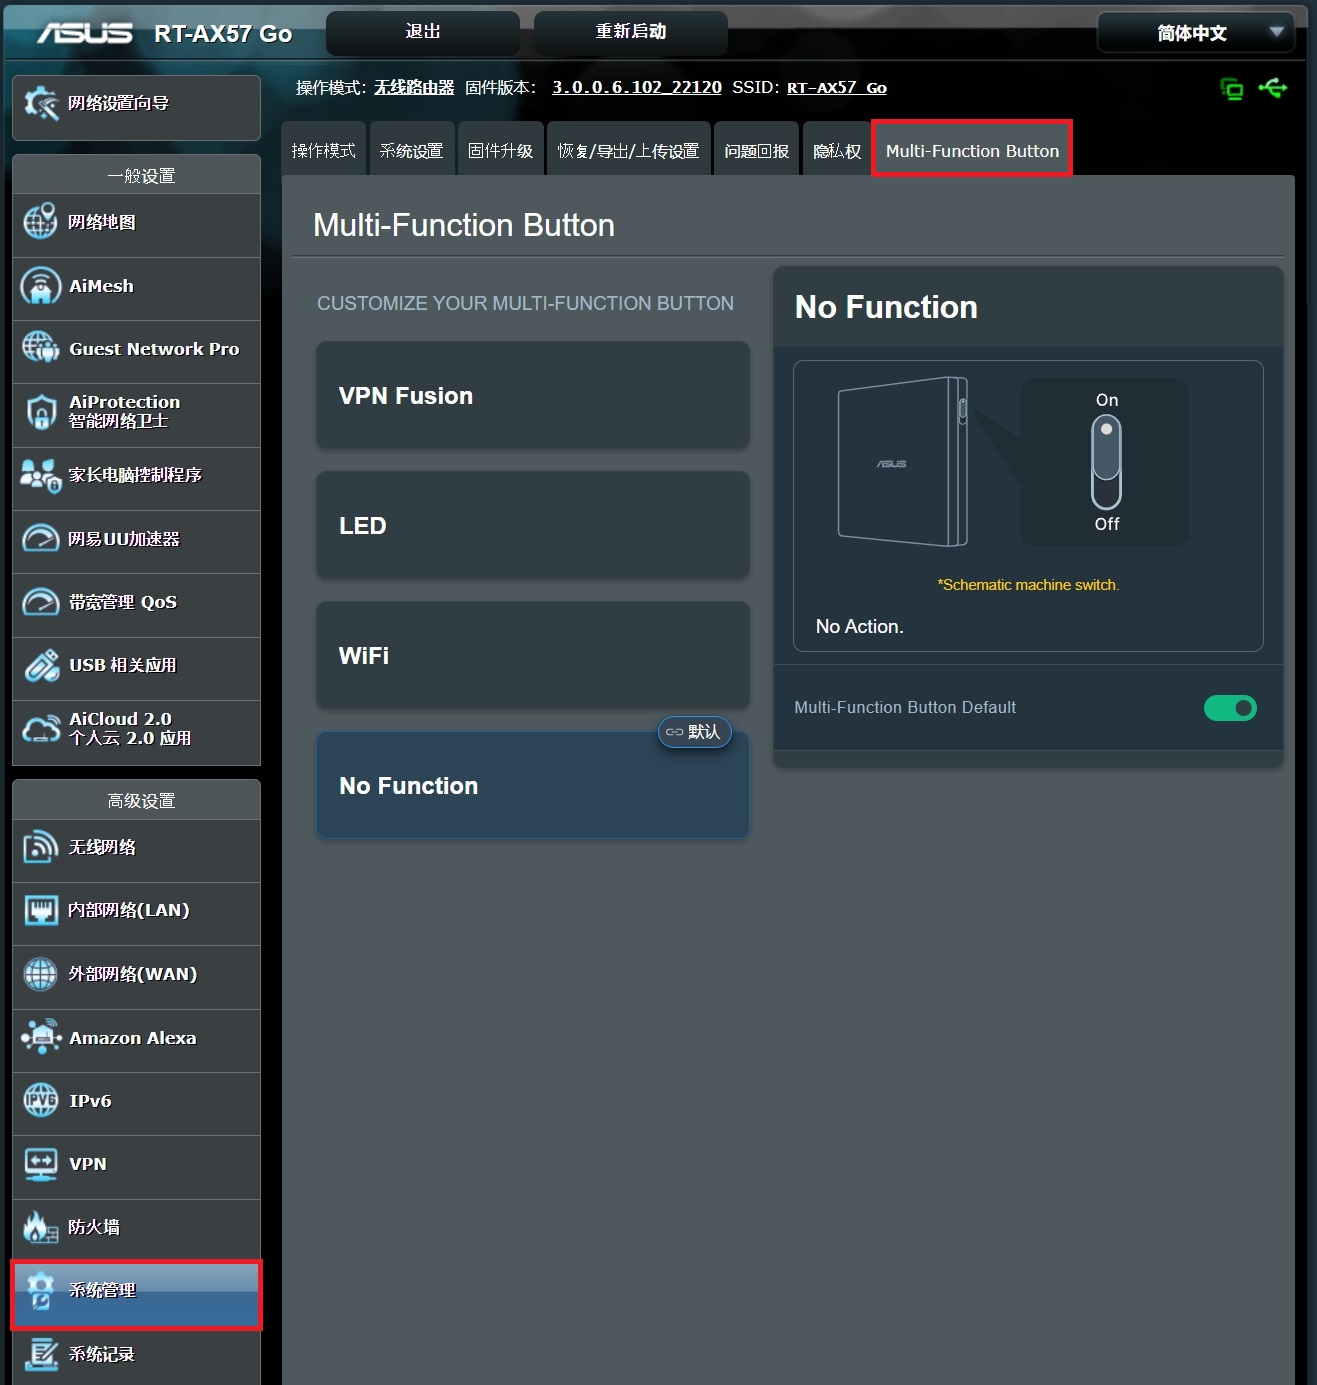
Task: Open 外部网络(WAN) menu label
Action: (x=133, y=974)
